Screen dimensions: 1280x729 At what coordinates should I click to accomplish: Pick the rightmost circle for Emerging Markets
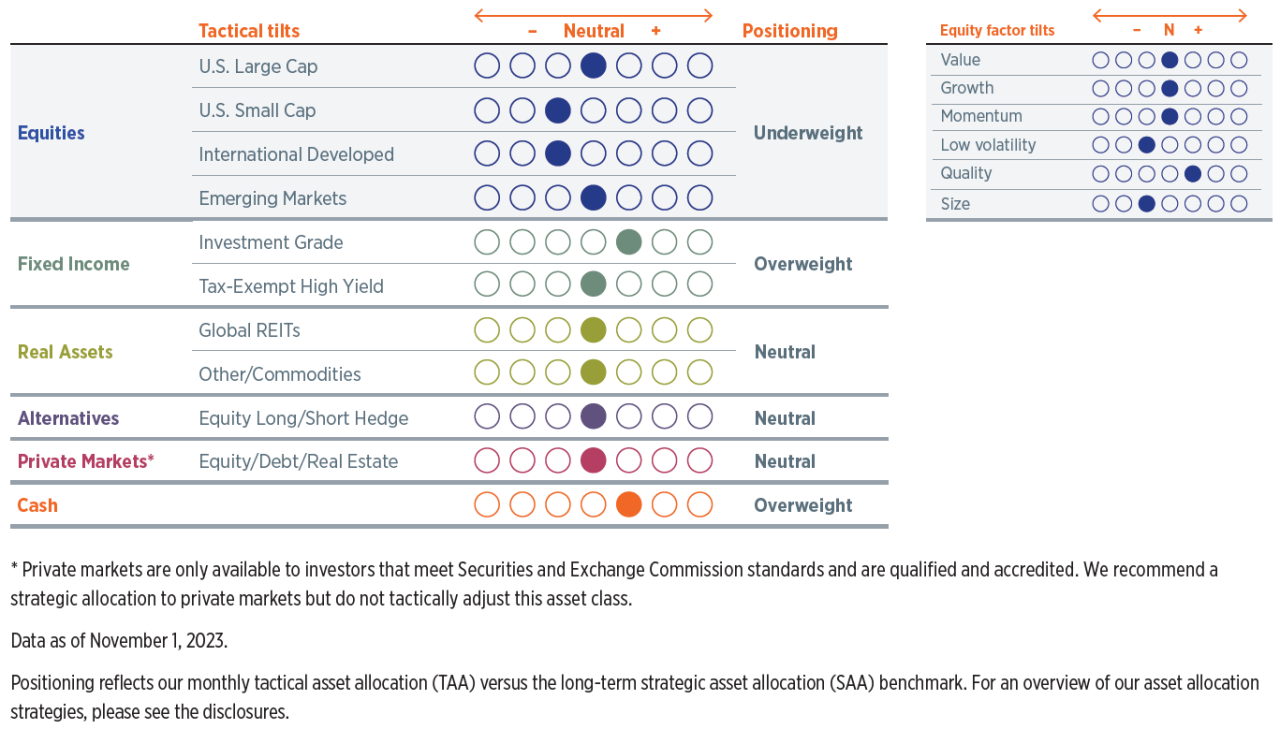tap(700, 198)
